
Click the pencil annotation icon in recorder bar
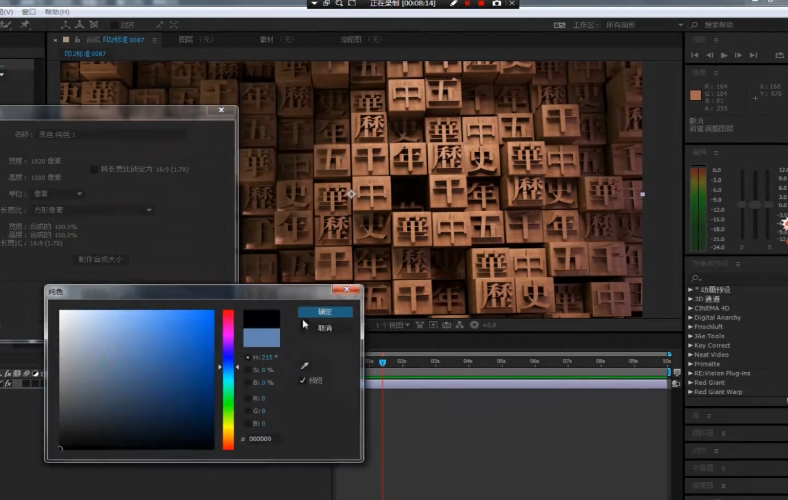click(453, 4)
